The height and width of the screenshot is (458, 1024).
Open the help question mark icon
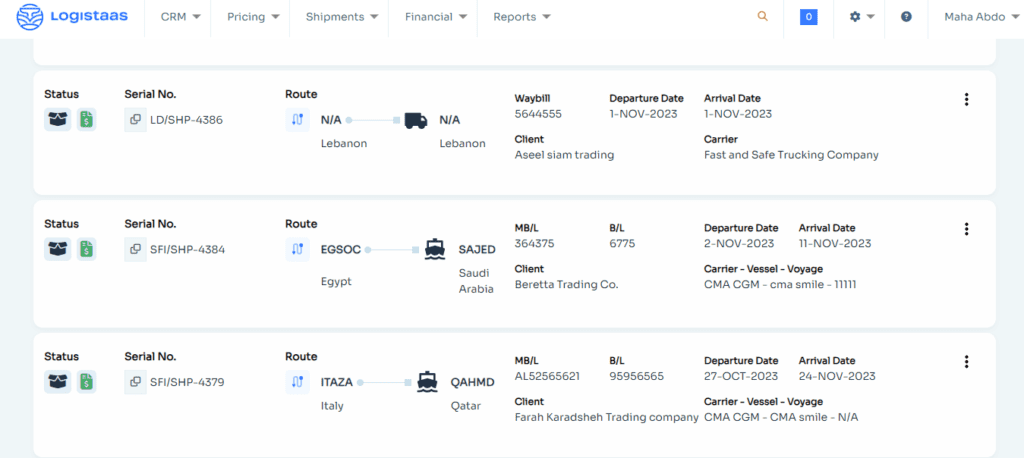[906, 17]
